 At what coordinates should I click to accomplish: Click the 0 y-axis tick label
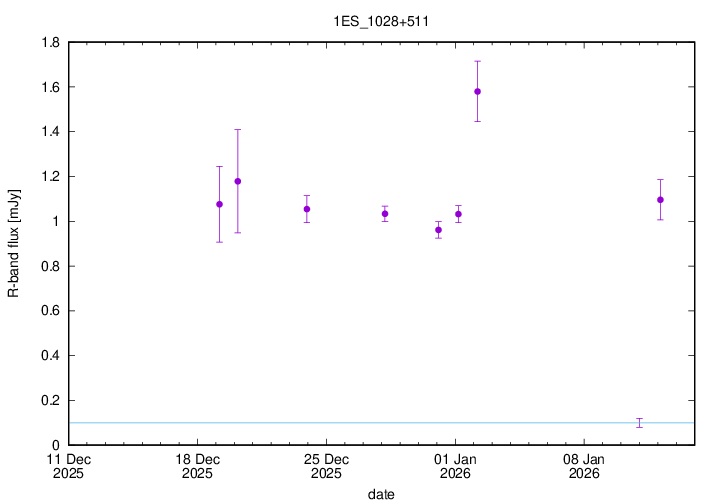56,445
